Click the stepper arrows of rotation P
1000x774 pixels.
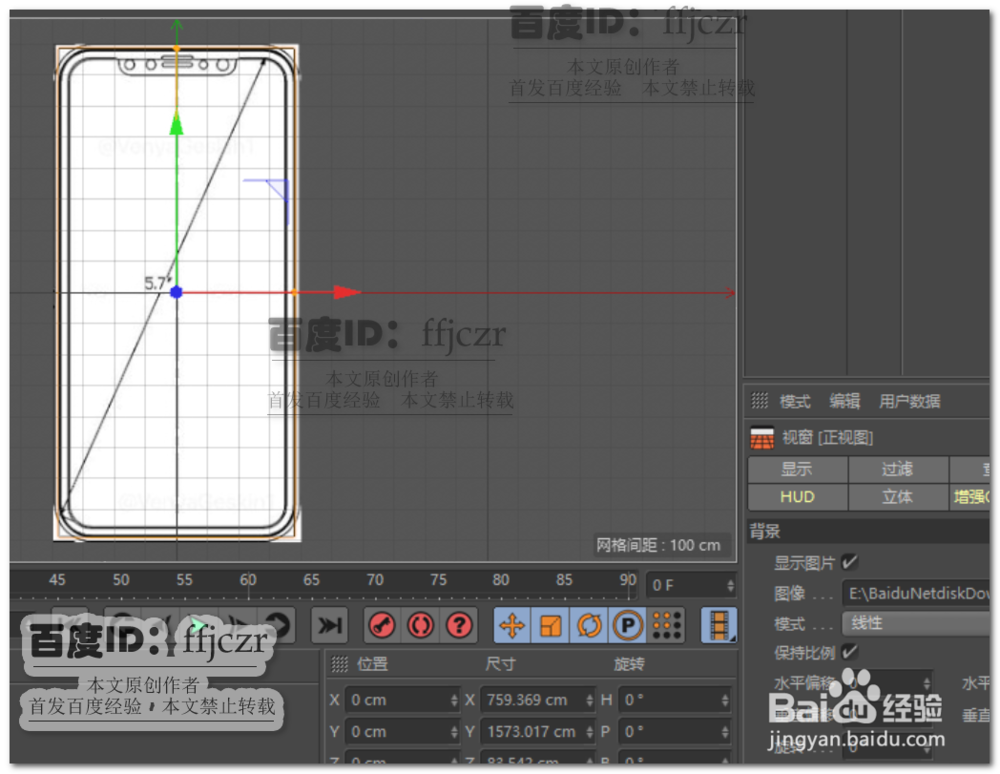tap(725, 732)
